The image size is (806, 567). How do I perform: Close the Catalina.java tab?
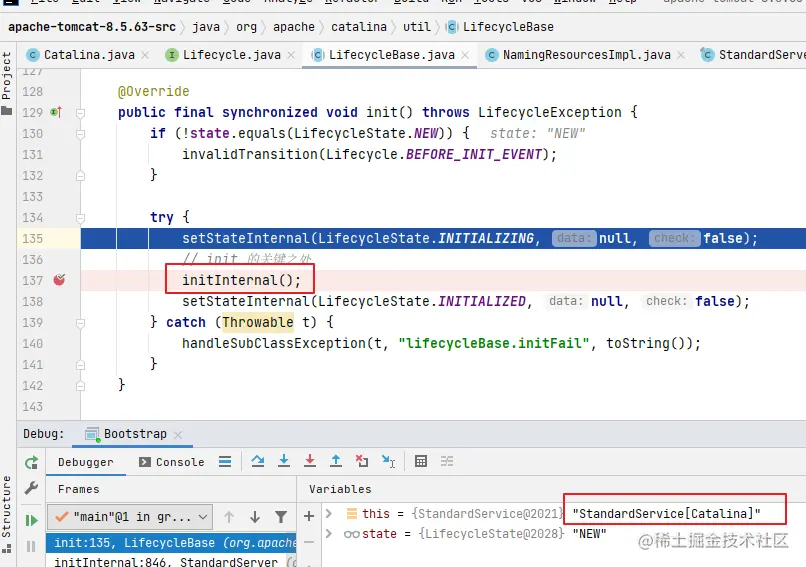click(145, 55)
